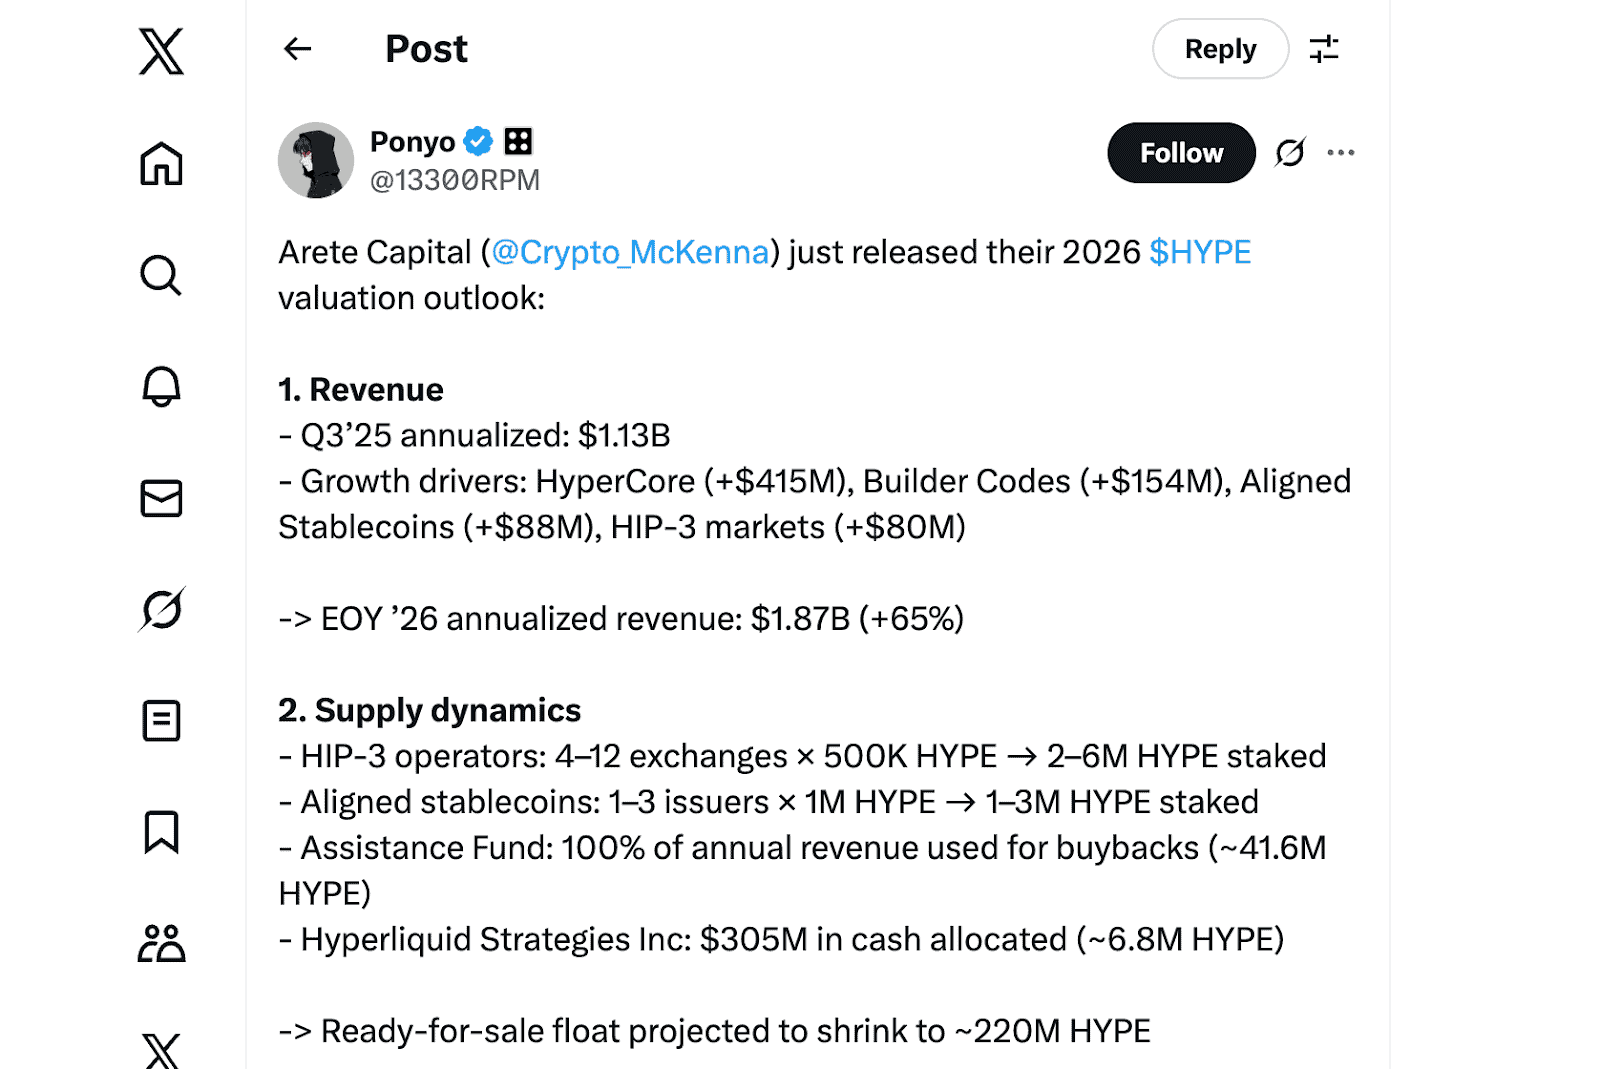Open the Search page icon
Screen dimensions: 1600x1069
161,275
